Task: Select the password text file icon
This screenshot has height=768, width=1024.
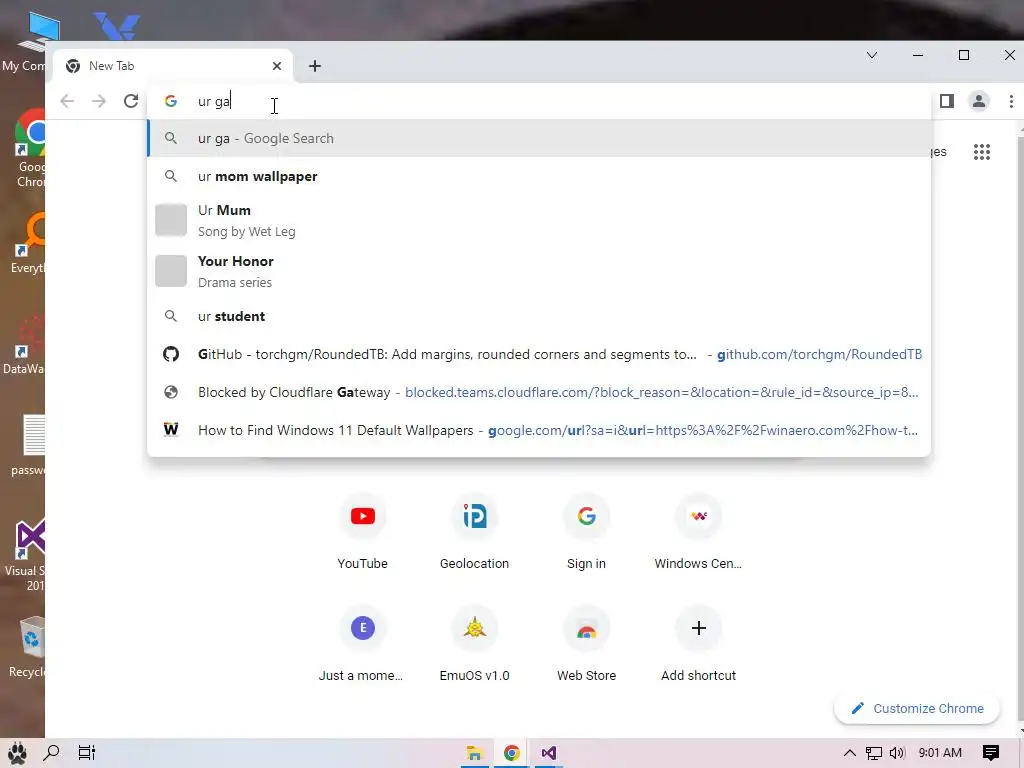Action: (x=27, y=445)
